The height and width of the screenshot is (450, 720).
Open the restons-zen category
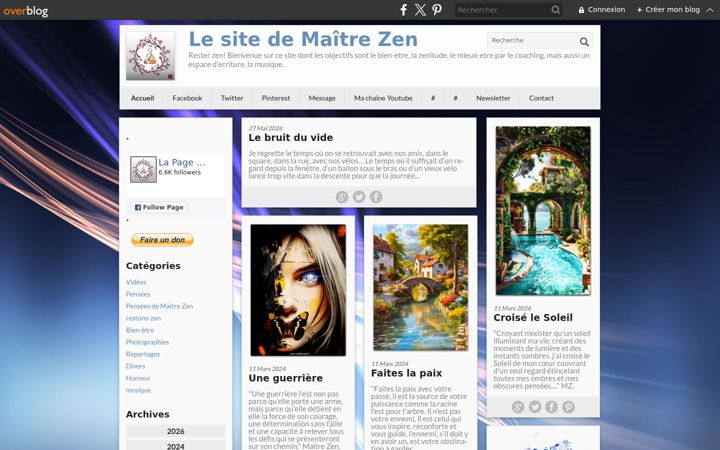click(x=143, y=318)
